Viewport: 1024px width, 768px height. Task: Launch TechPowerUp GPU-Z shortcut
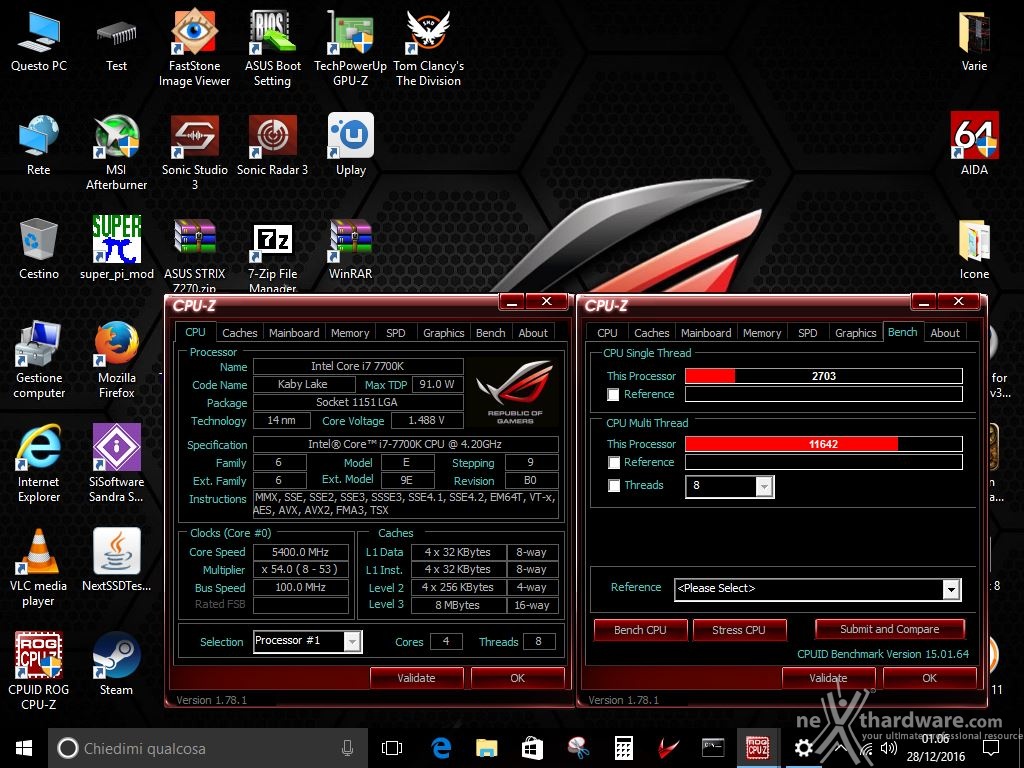[351, 47]
